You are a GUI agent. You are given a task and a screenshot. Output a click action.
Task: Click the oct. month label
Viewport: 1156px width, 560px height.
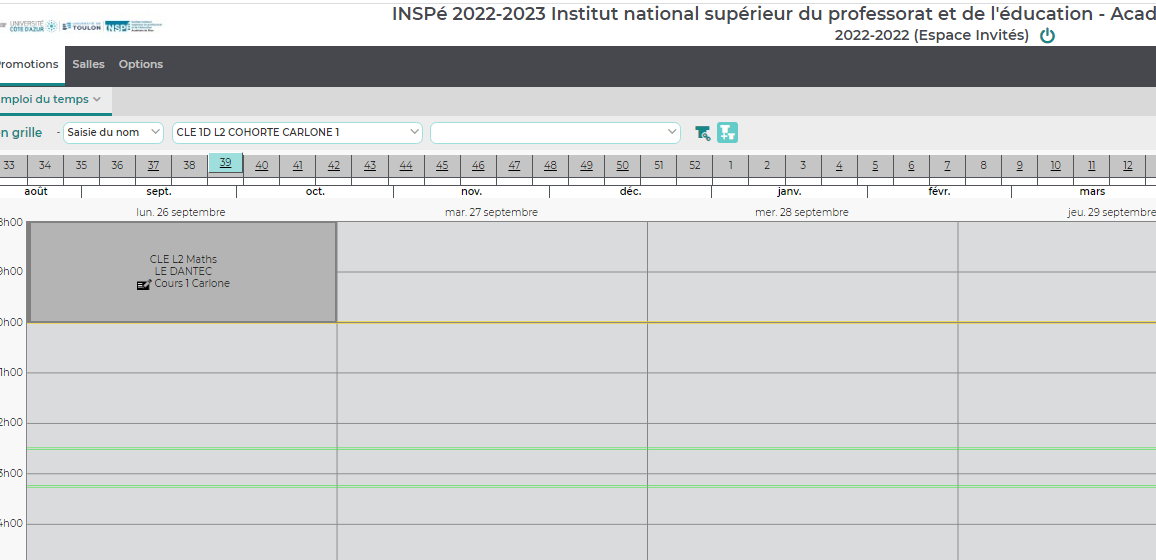[316, 192]
